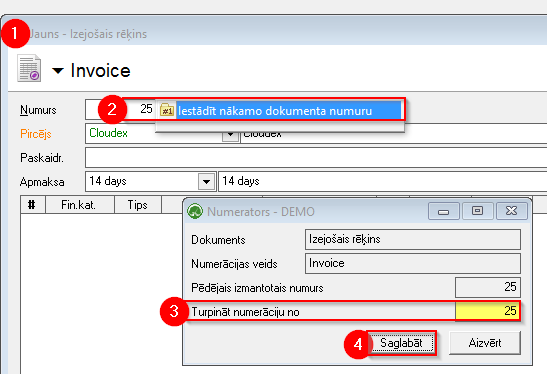Click the # column header
The width and height of the screenshot is (547, 374).
[32, 205]
